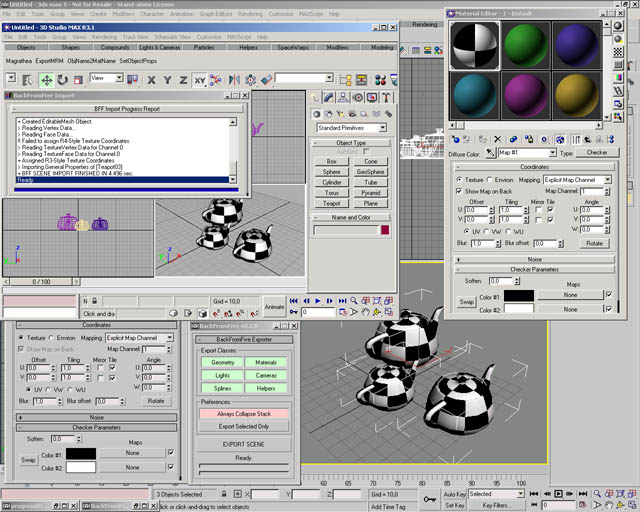Viewport: 640px width, 512px height.
Task: Click the Teapot primitive button
Action: [x=332, y=203]
